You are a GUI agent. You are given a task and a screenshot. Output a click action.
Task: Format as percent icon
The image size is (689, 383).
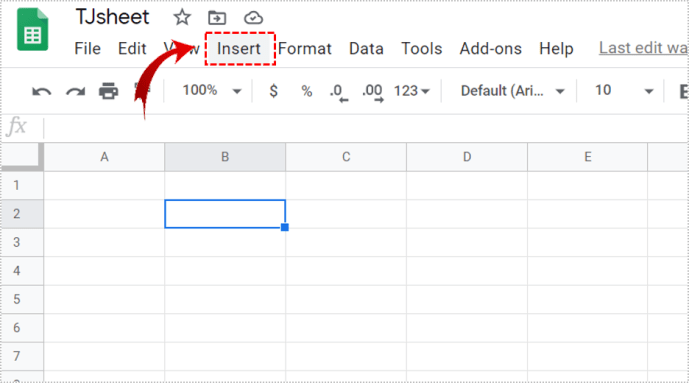click(x=307, y=91)
